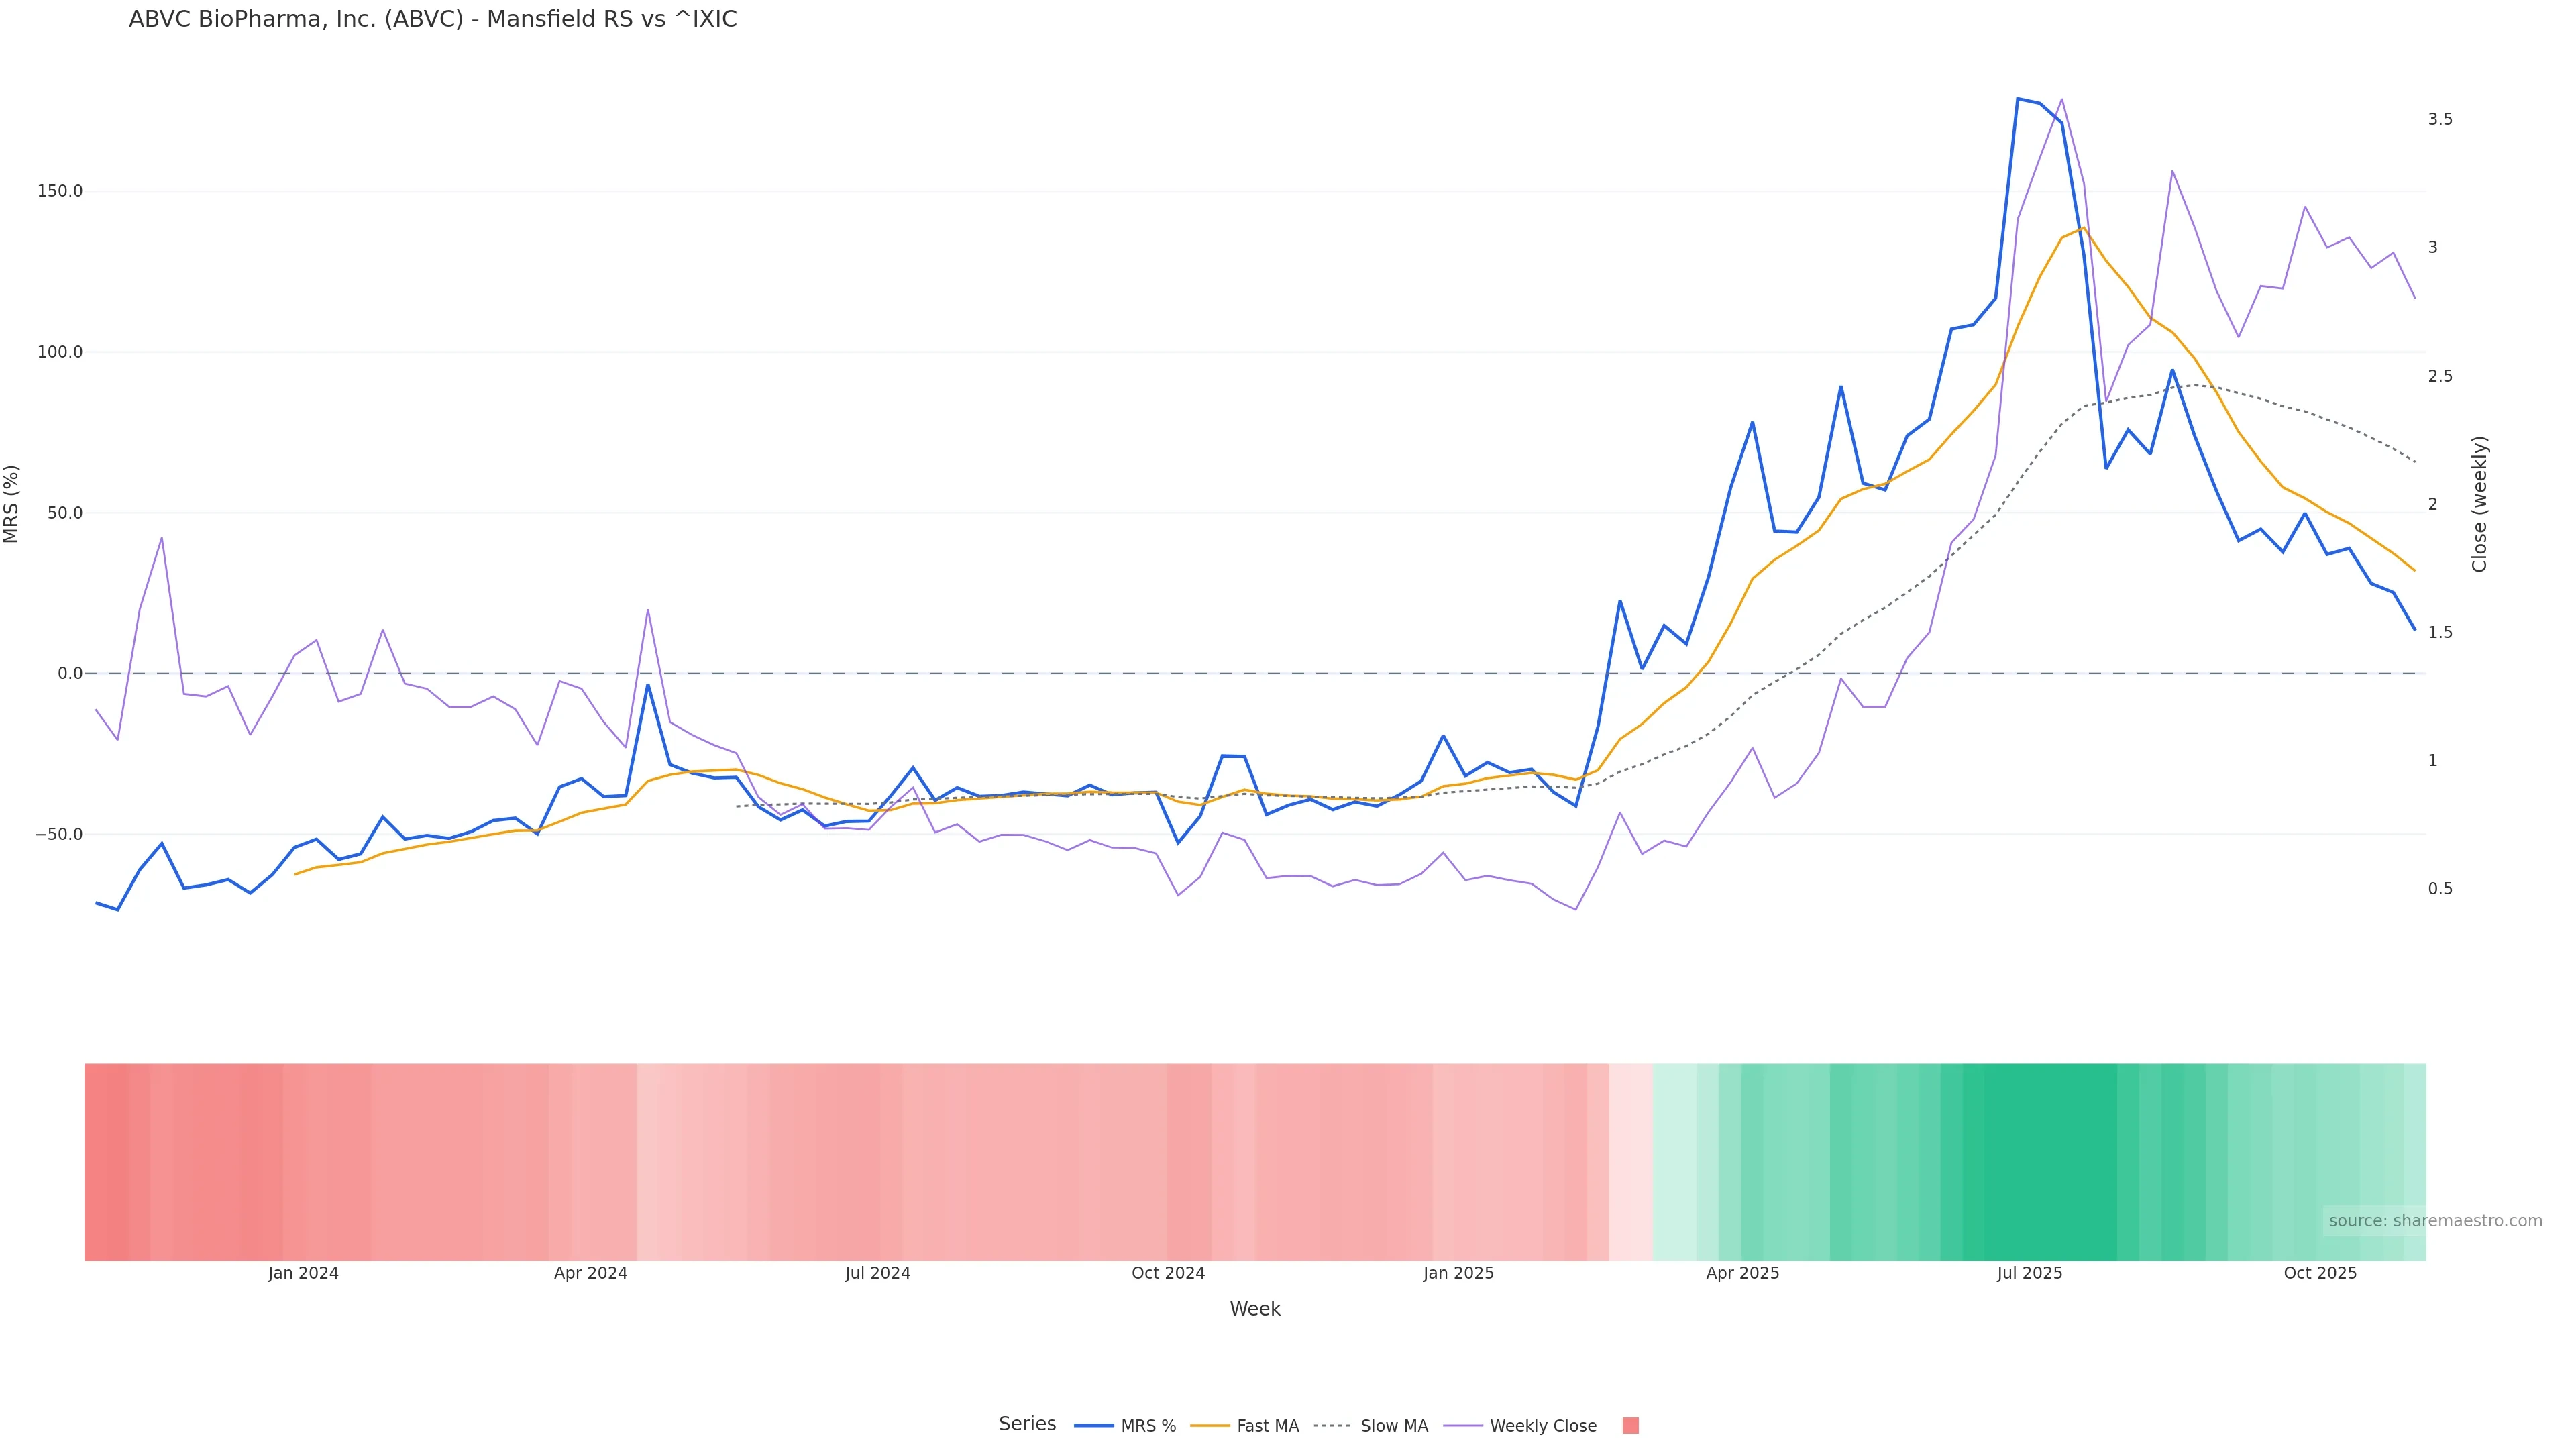The image size is (2576, 1449).
Task: Click the dark green band in the heat strip
Action: [2050, 1161]
